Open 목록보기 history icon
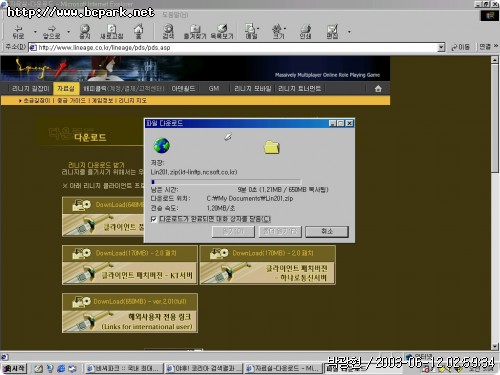500x375 pixels. (x=222, y=32)
